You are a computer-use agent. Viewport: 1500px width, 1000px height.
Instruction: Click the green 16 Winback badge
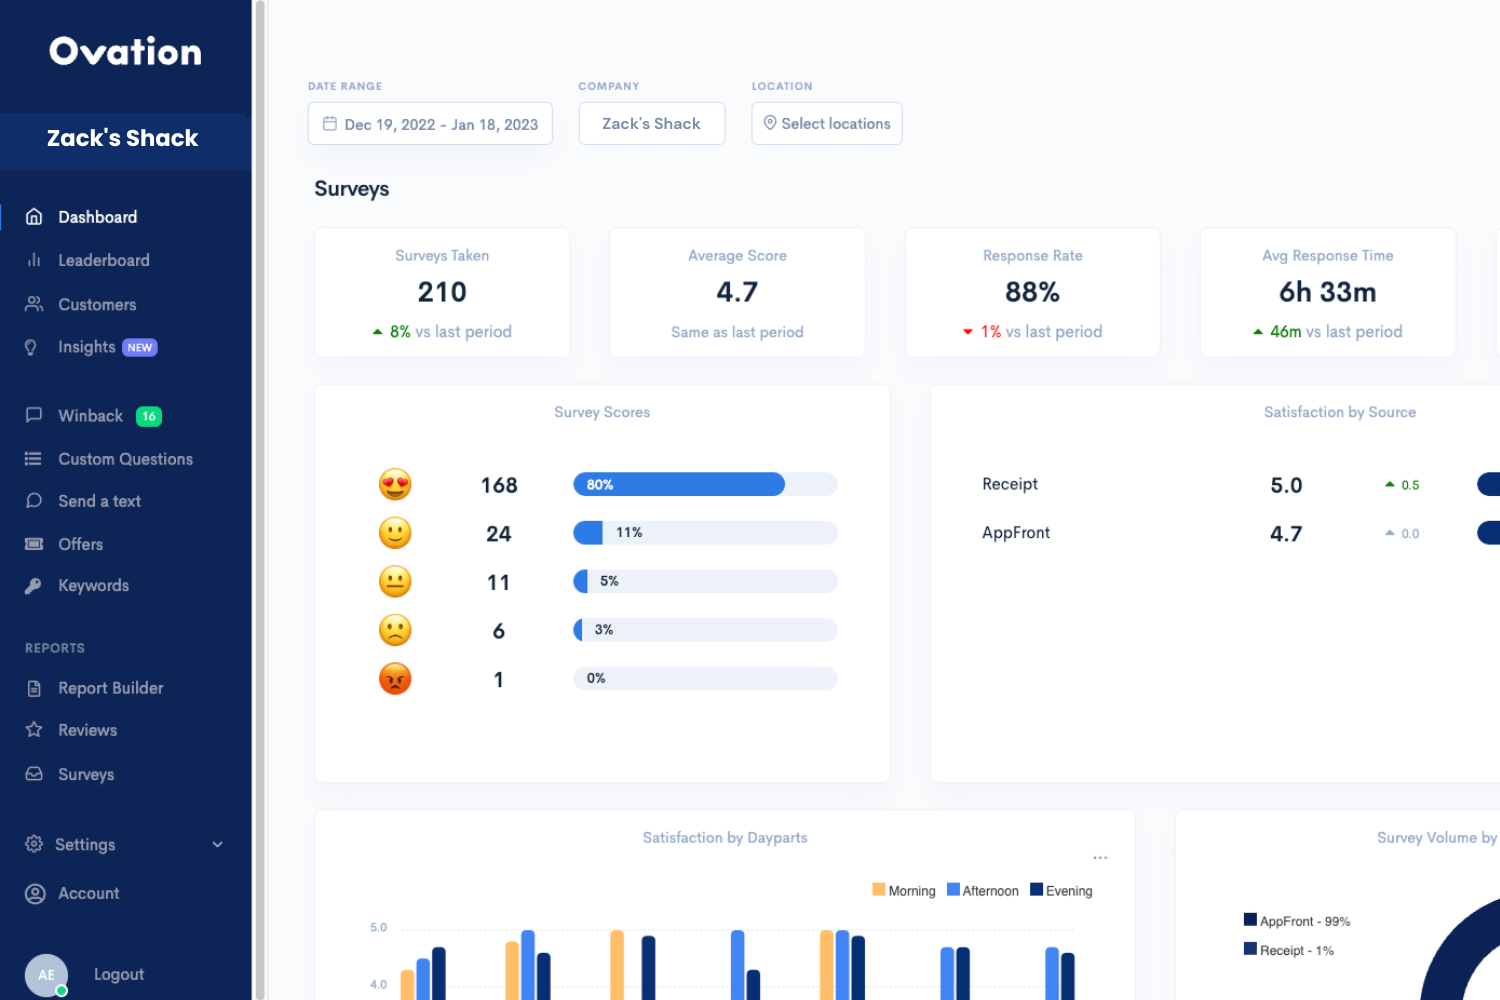(x=148, y=416)
